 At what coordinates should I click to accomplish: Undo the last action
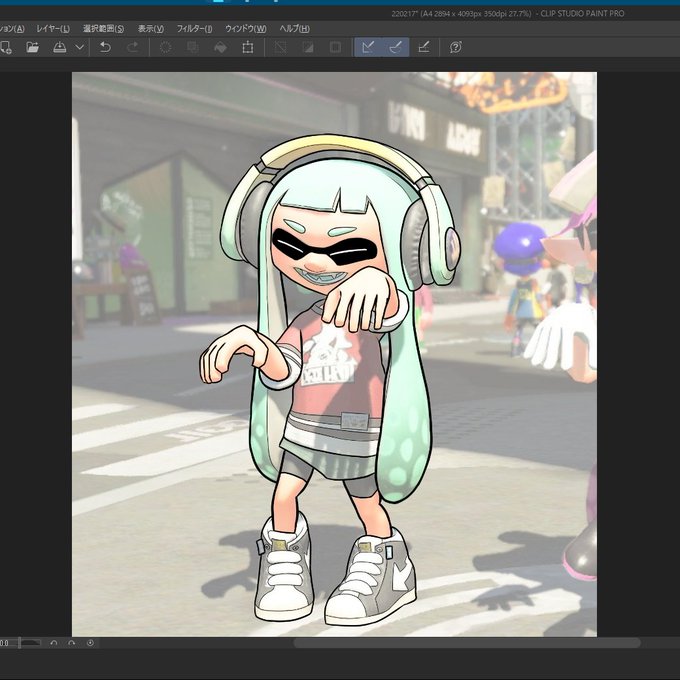click(105, 47)
